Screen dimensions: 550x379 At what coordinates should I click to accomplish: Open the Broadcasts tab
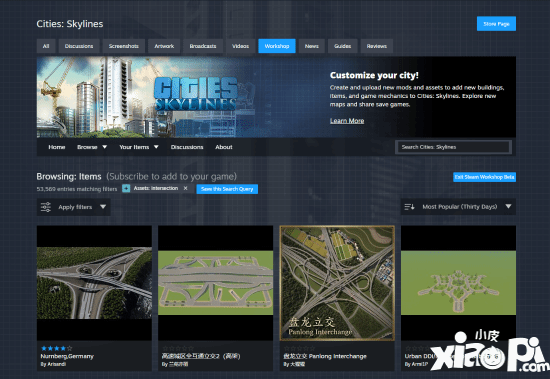pos(203,46)
